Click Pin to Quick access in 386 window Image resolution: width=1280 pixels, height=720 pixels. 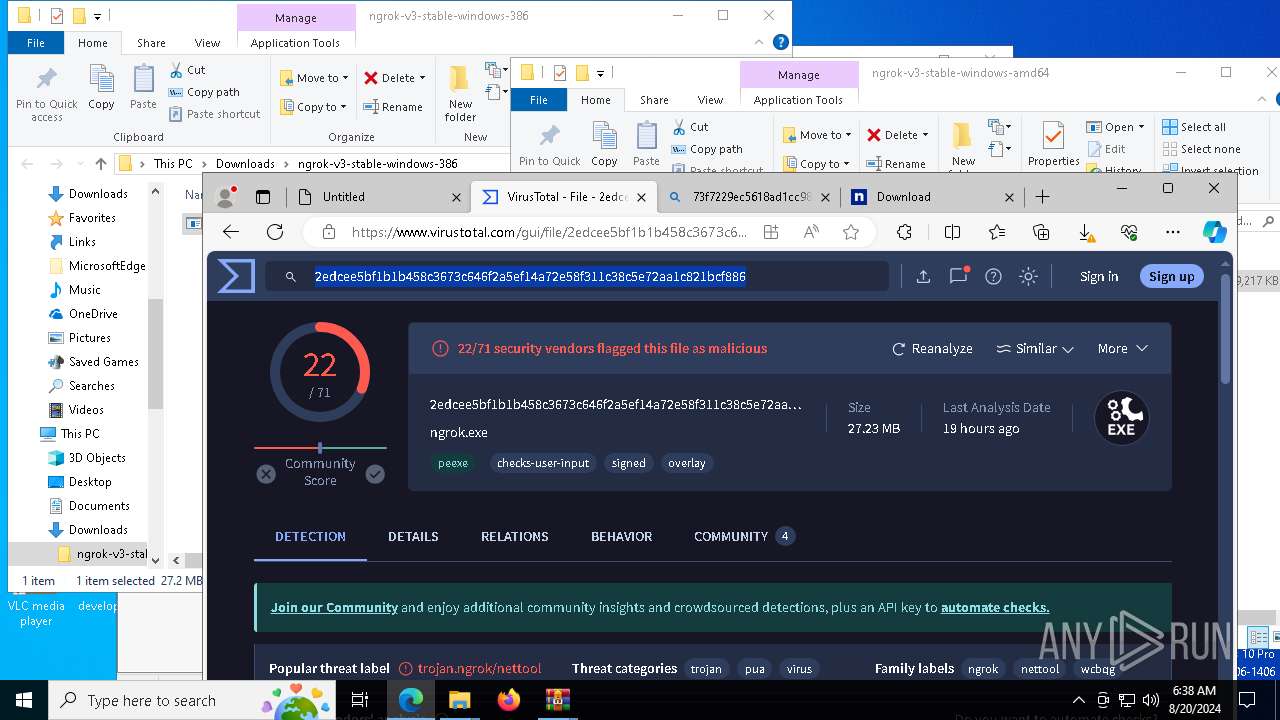tap(46, 95)
